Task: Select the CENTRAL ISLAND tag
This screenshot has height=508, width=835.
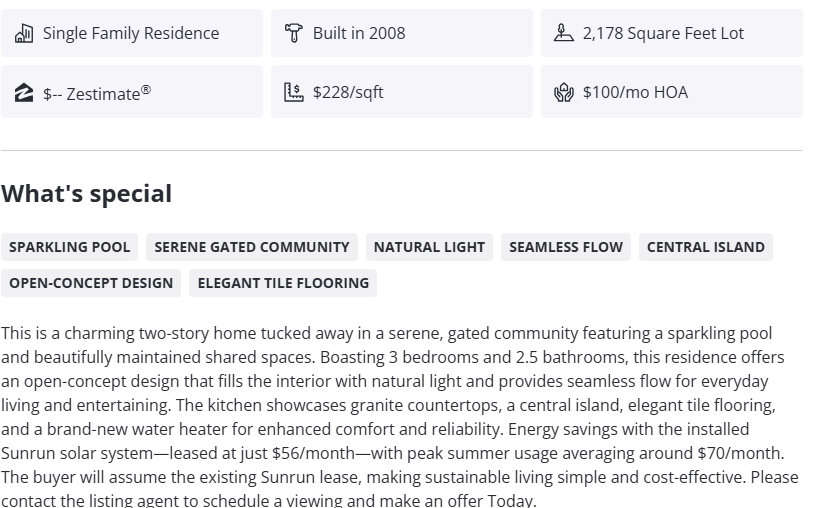Action: (706, 247)
